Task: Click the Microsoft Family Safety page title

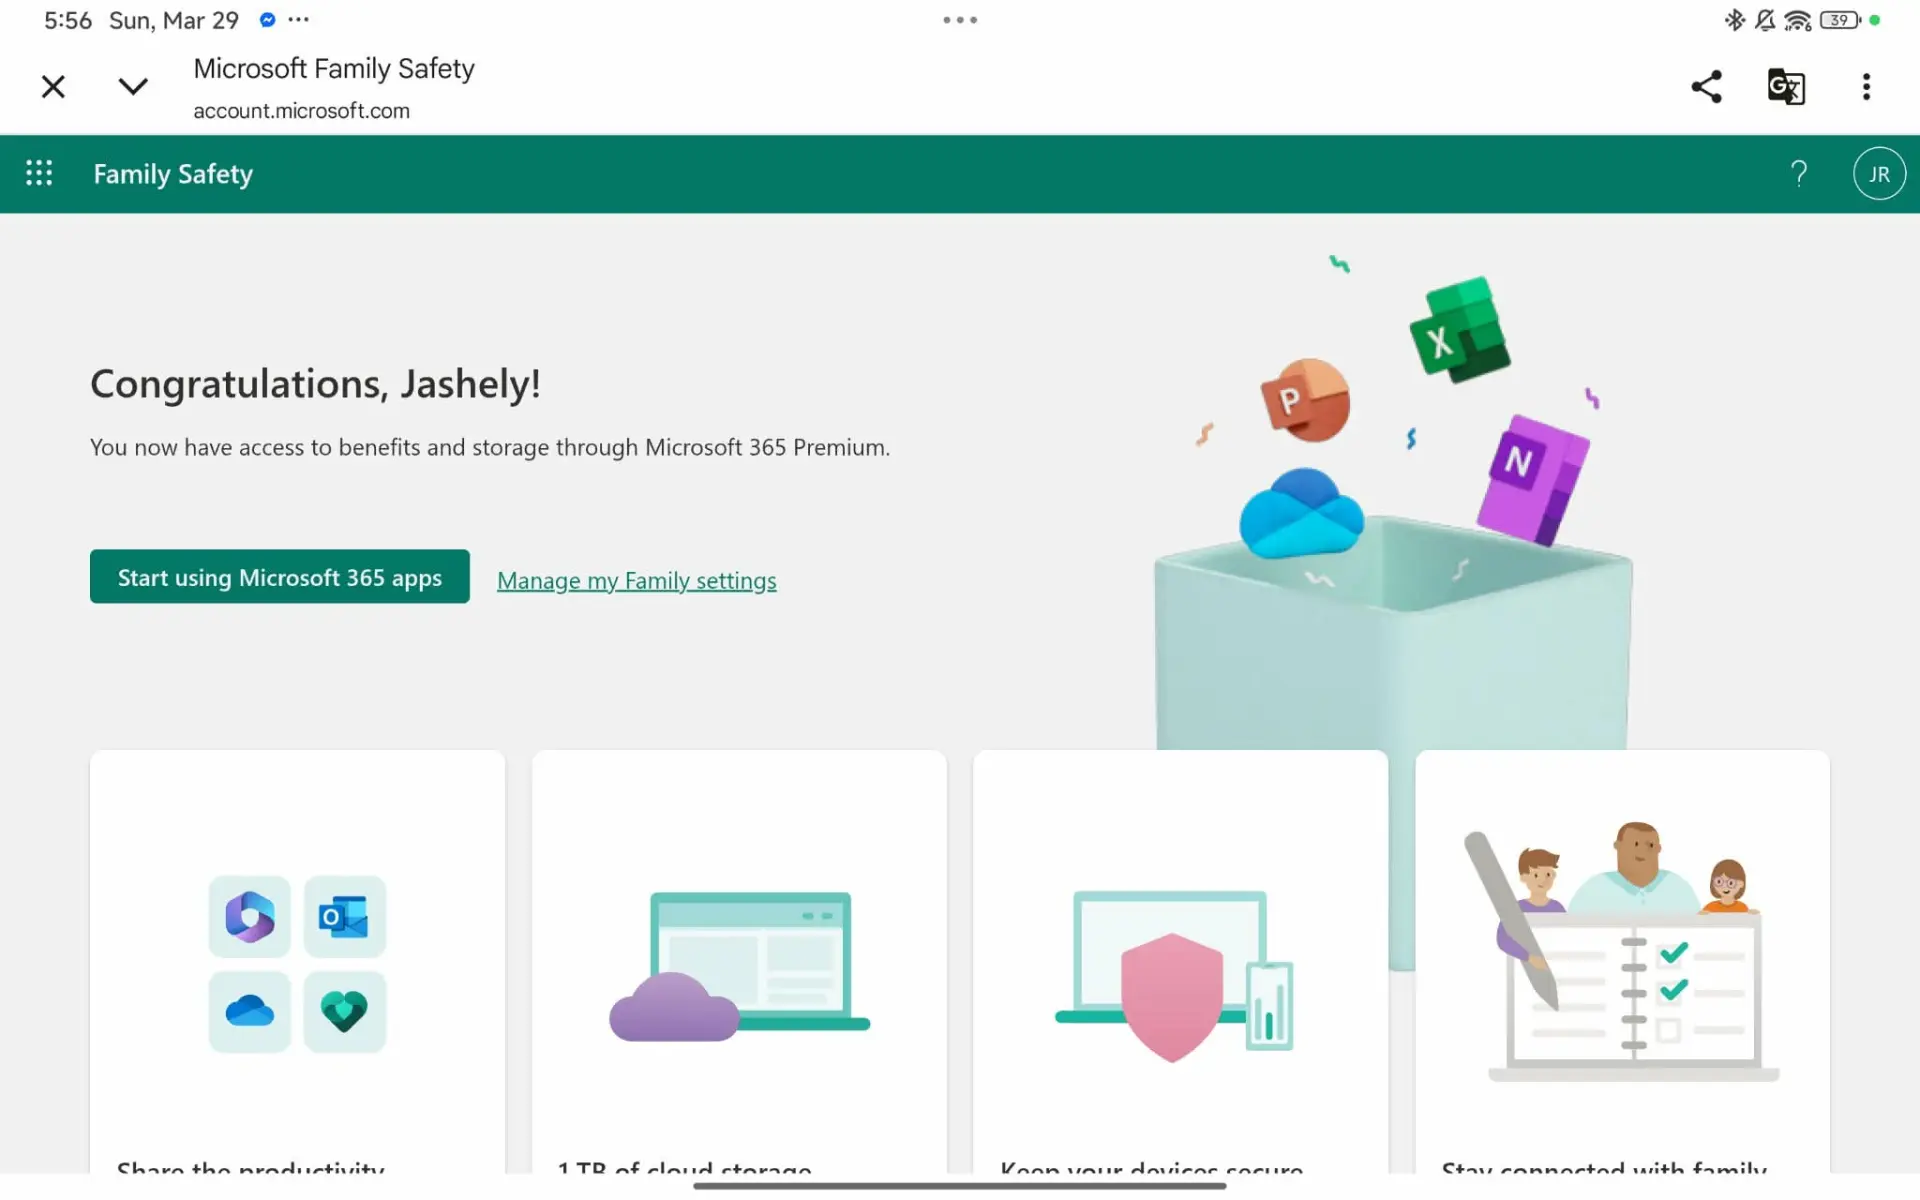Action: click(334, 68)
